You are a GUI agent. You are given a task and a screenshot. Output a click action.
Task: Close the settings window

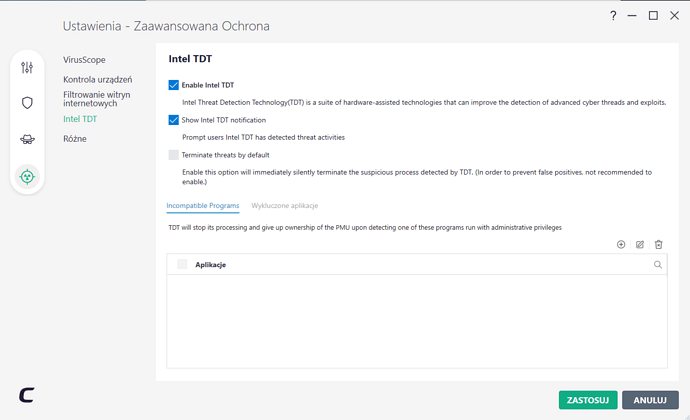pos(674,16)
